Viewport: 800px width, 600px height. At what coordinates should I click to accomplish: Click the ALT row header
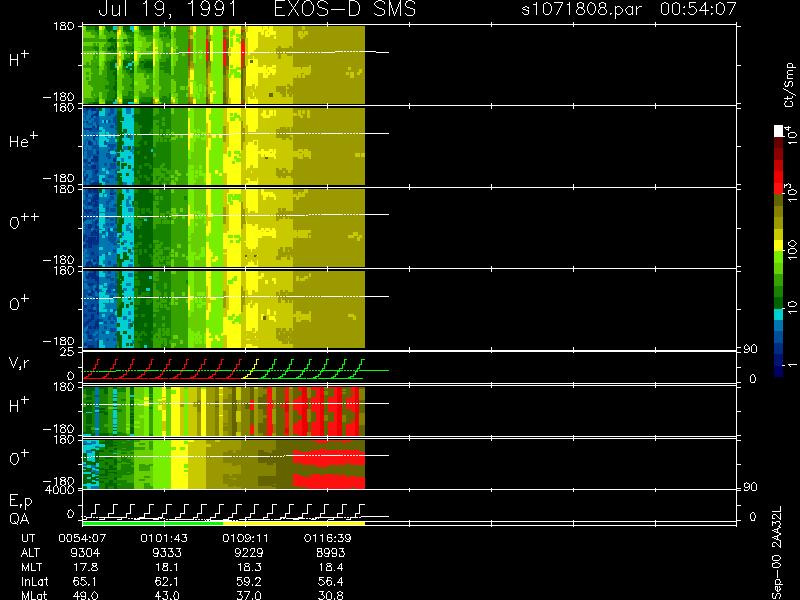[x=30, y=553]
